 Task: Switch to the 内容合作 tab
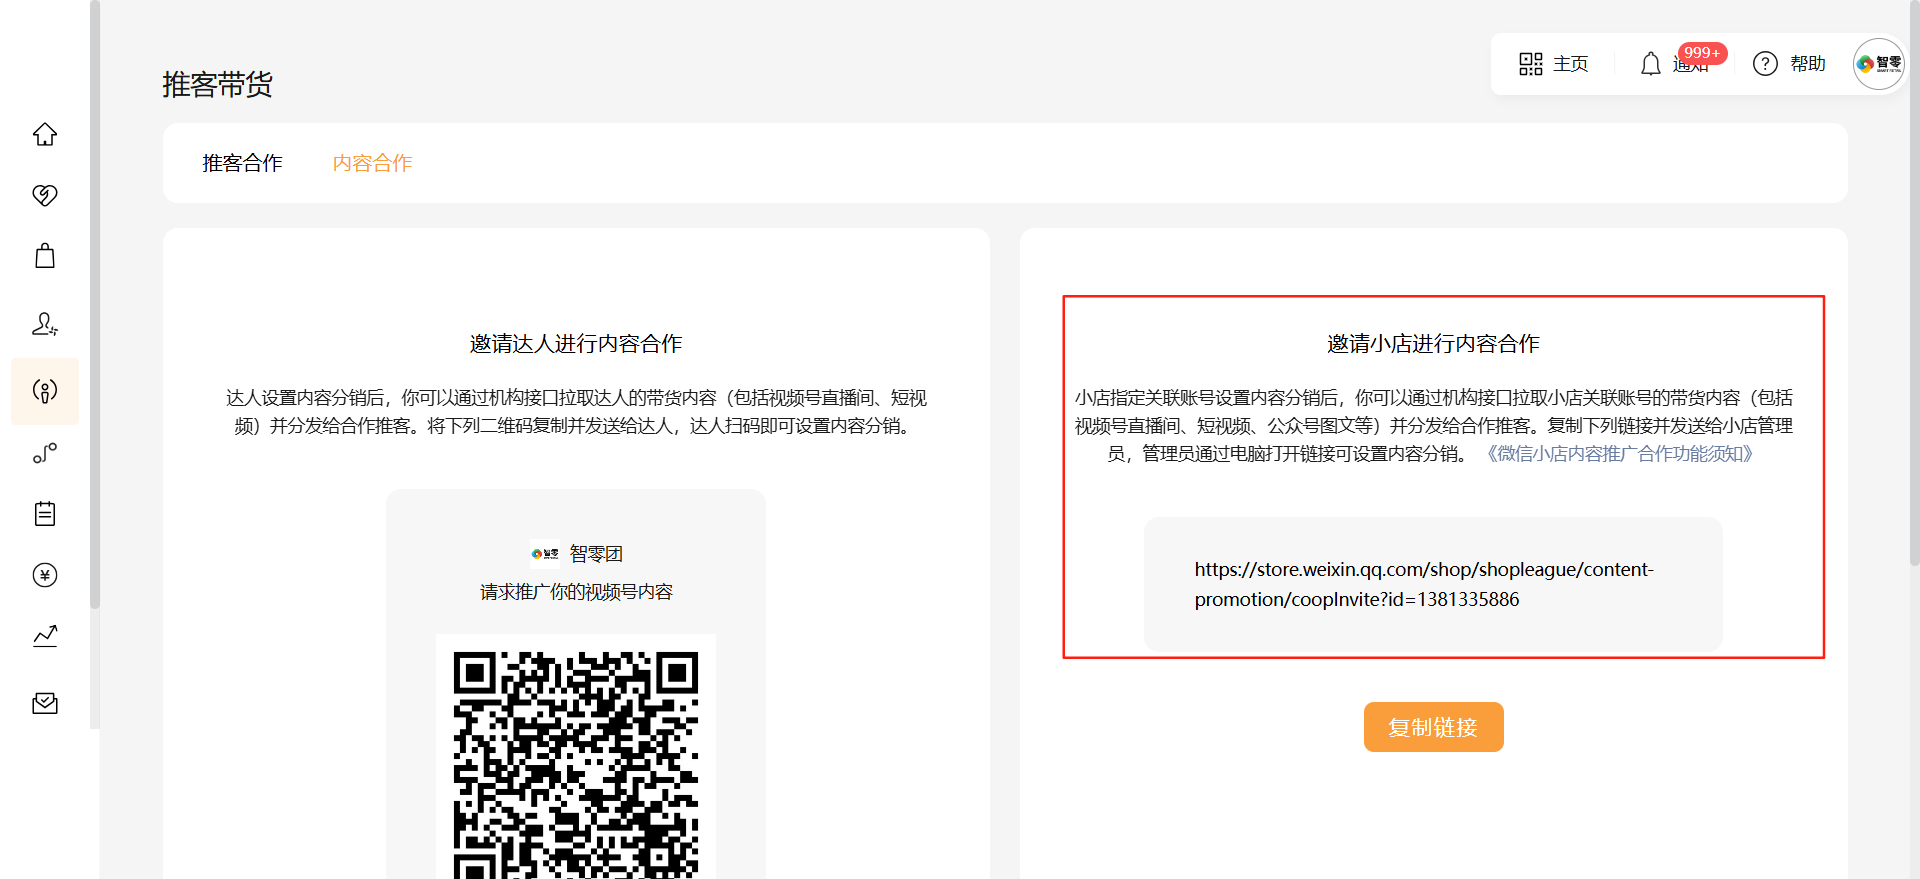(372, 163)
